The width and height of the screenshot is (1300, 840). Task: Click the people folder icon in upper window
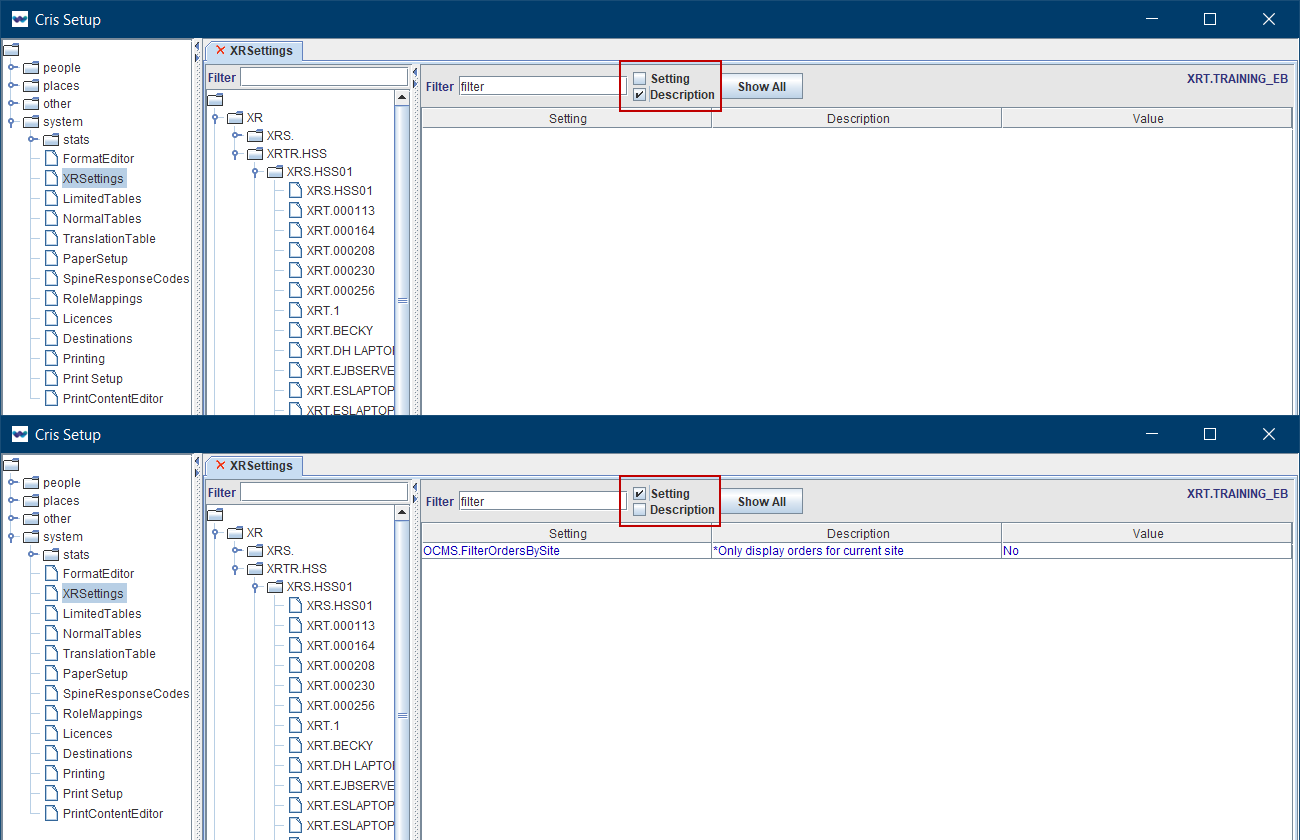pos(31,68)
